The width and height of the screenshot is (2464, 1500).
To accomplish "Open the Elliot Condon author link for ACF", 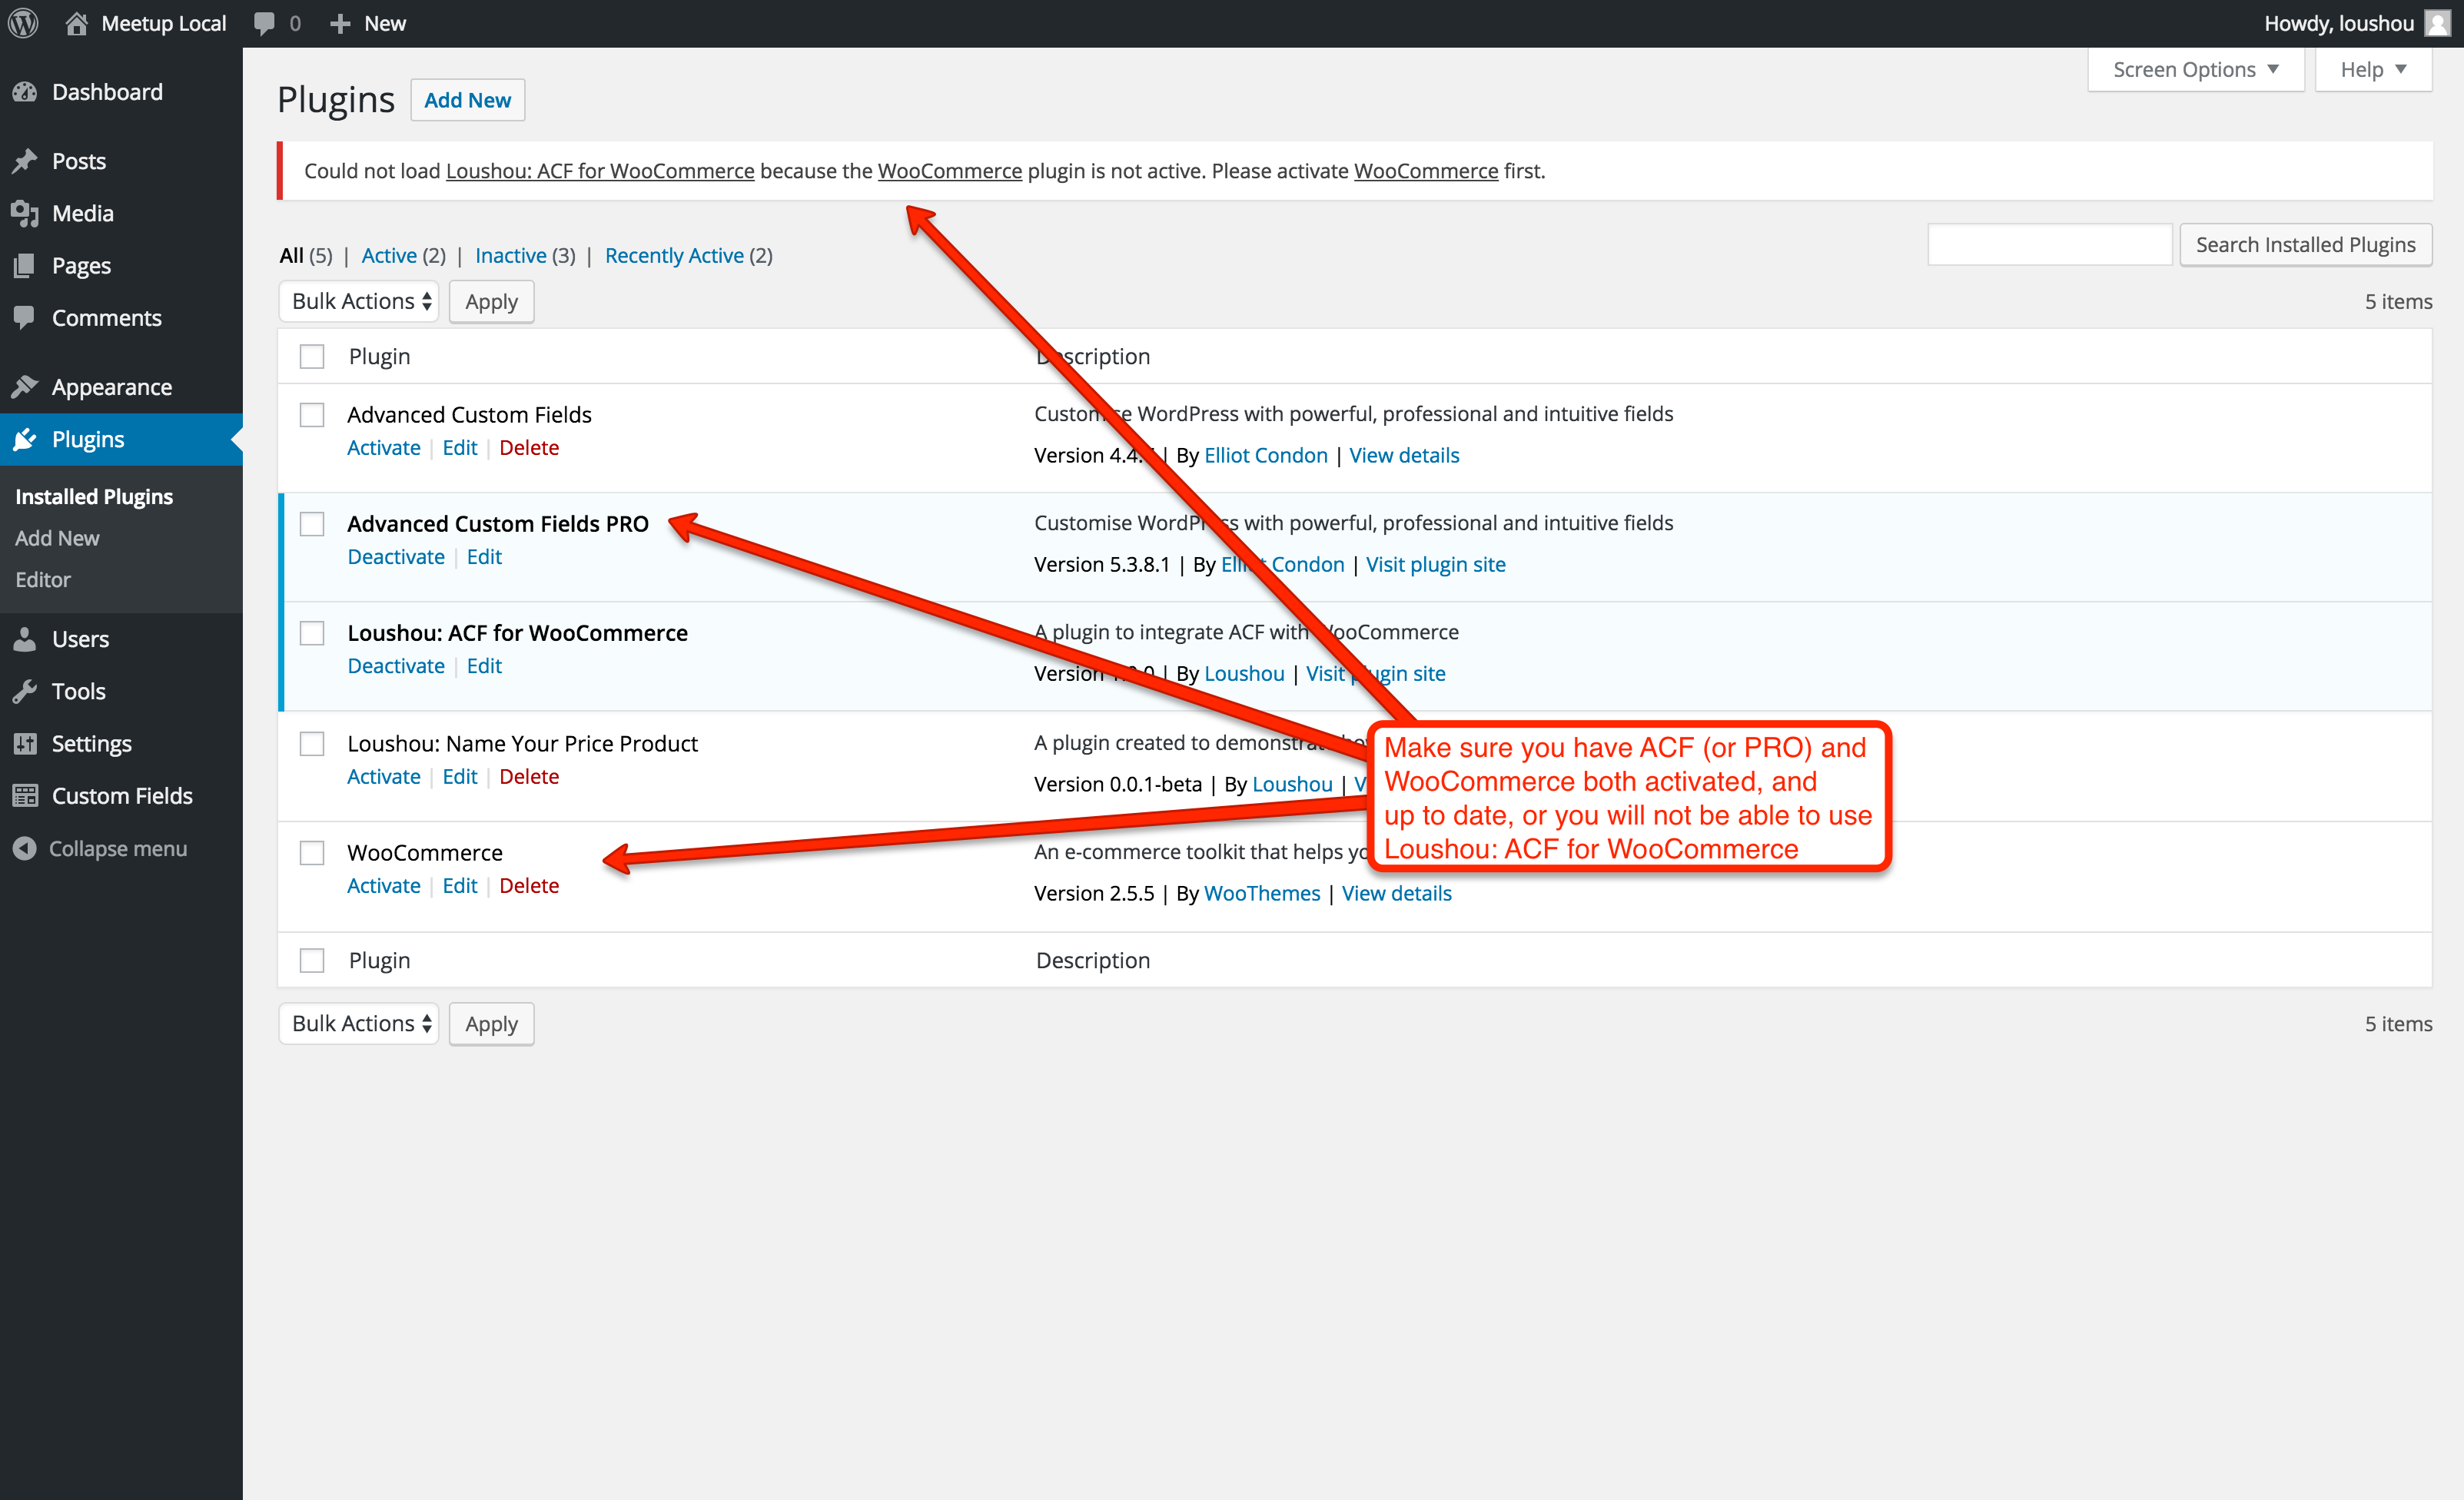I will click(x=1265, y=455).
